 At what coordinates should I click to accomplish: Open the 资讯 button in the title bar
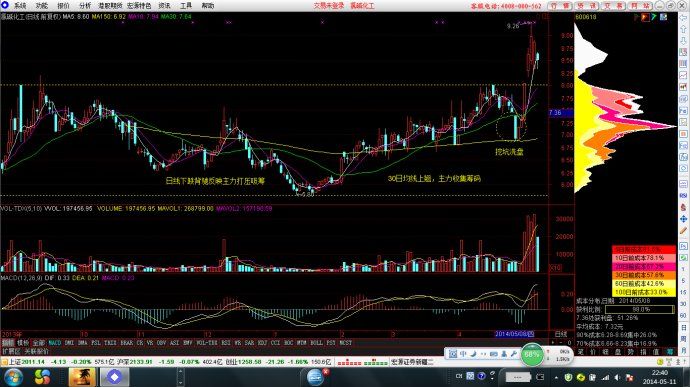(587, 6)
